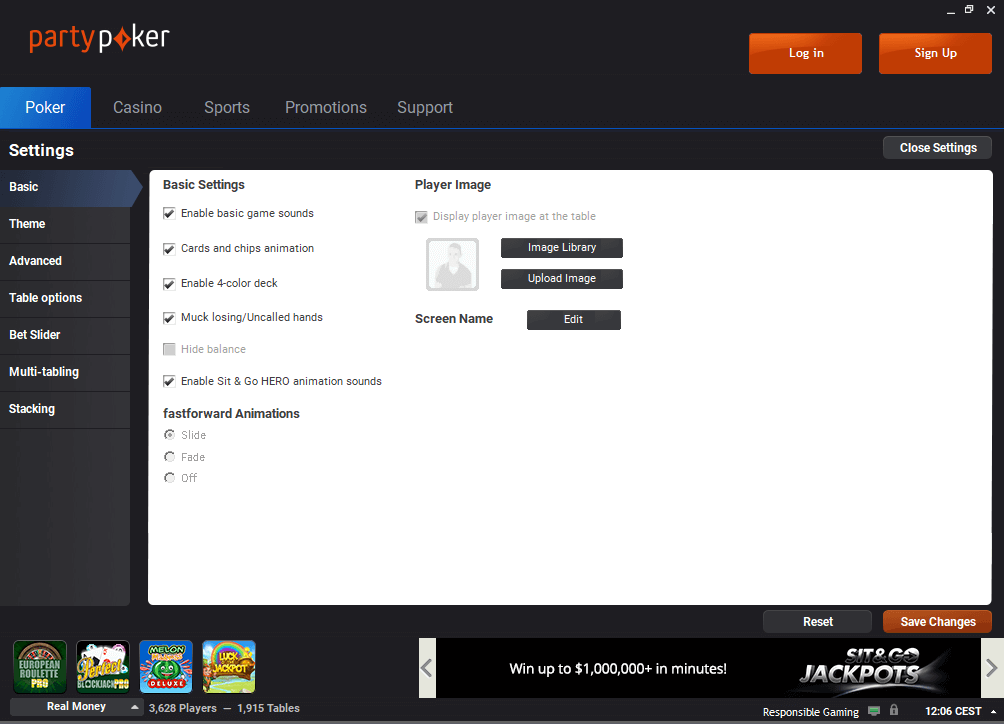
Task: Click Save Changes button
Action: click(x=937, y=622)
